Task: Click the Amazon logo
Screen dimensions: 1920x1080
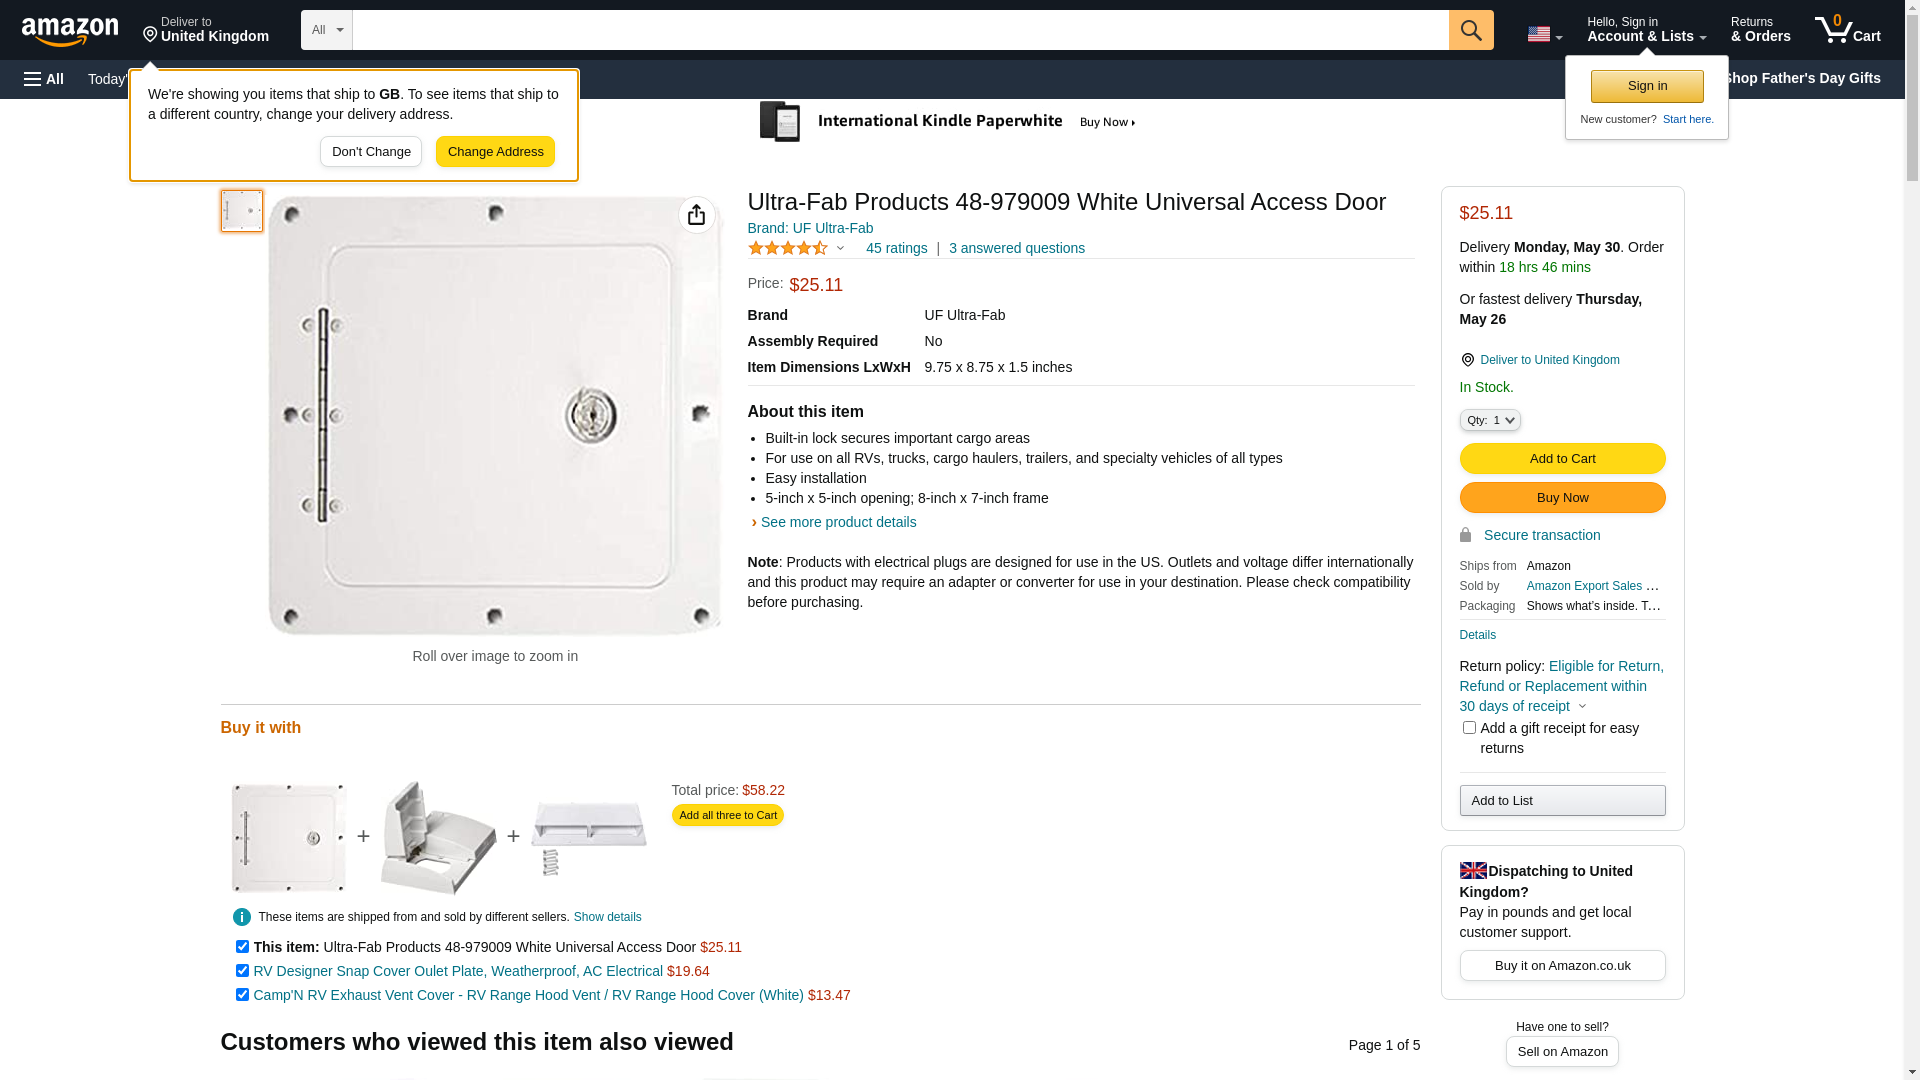Action: coord(70,31)
